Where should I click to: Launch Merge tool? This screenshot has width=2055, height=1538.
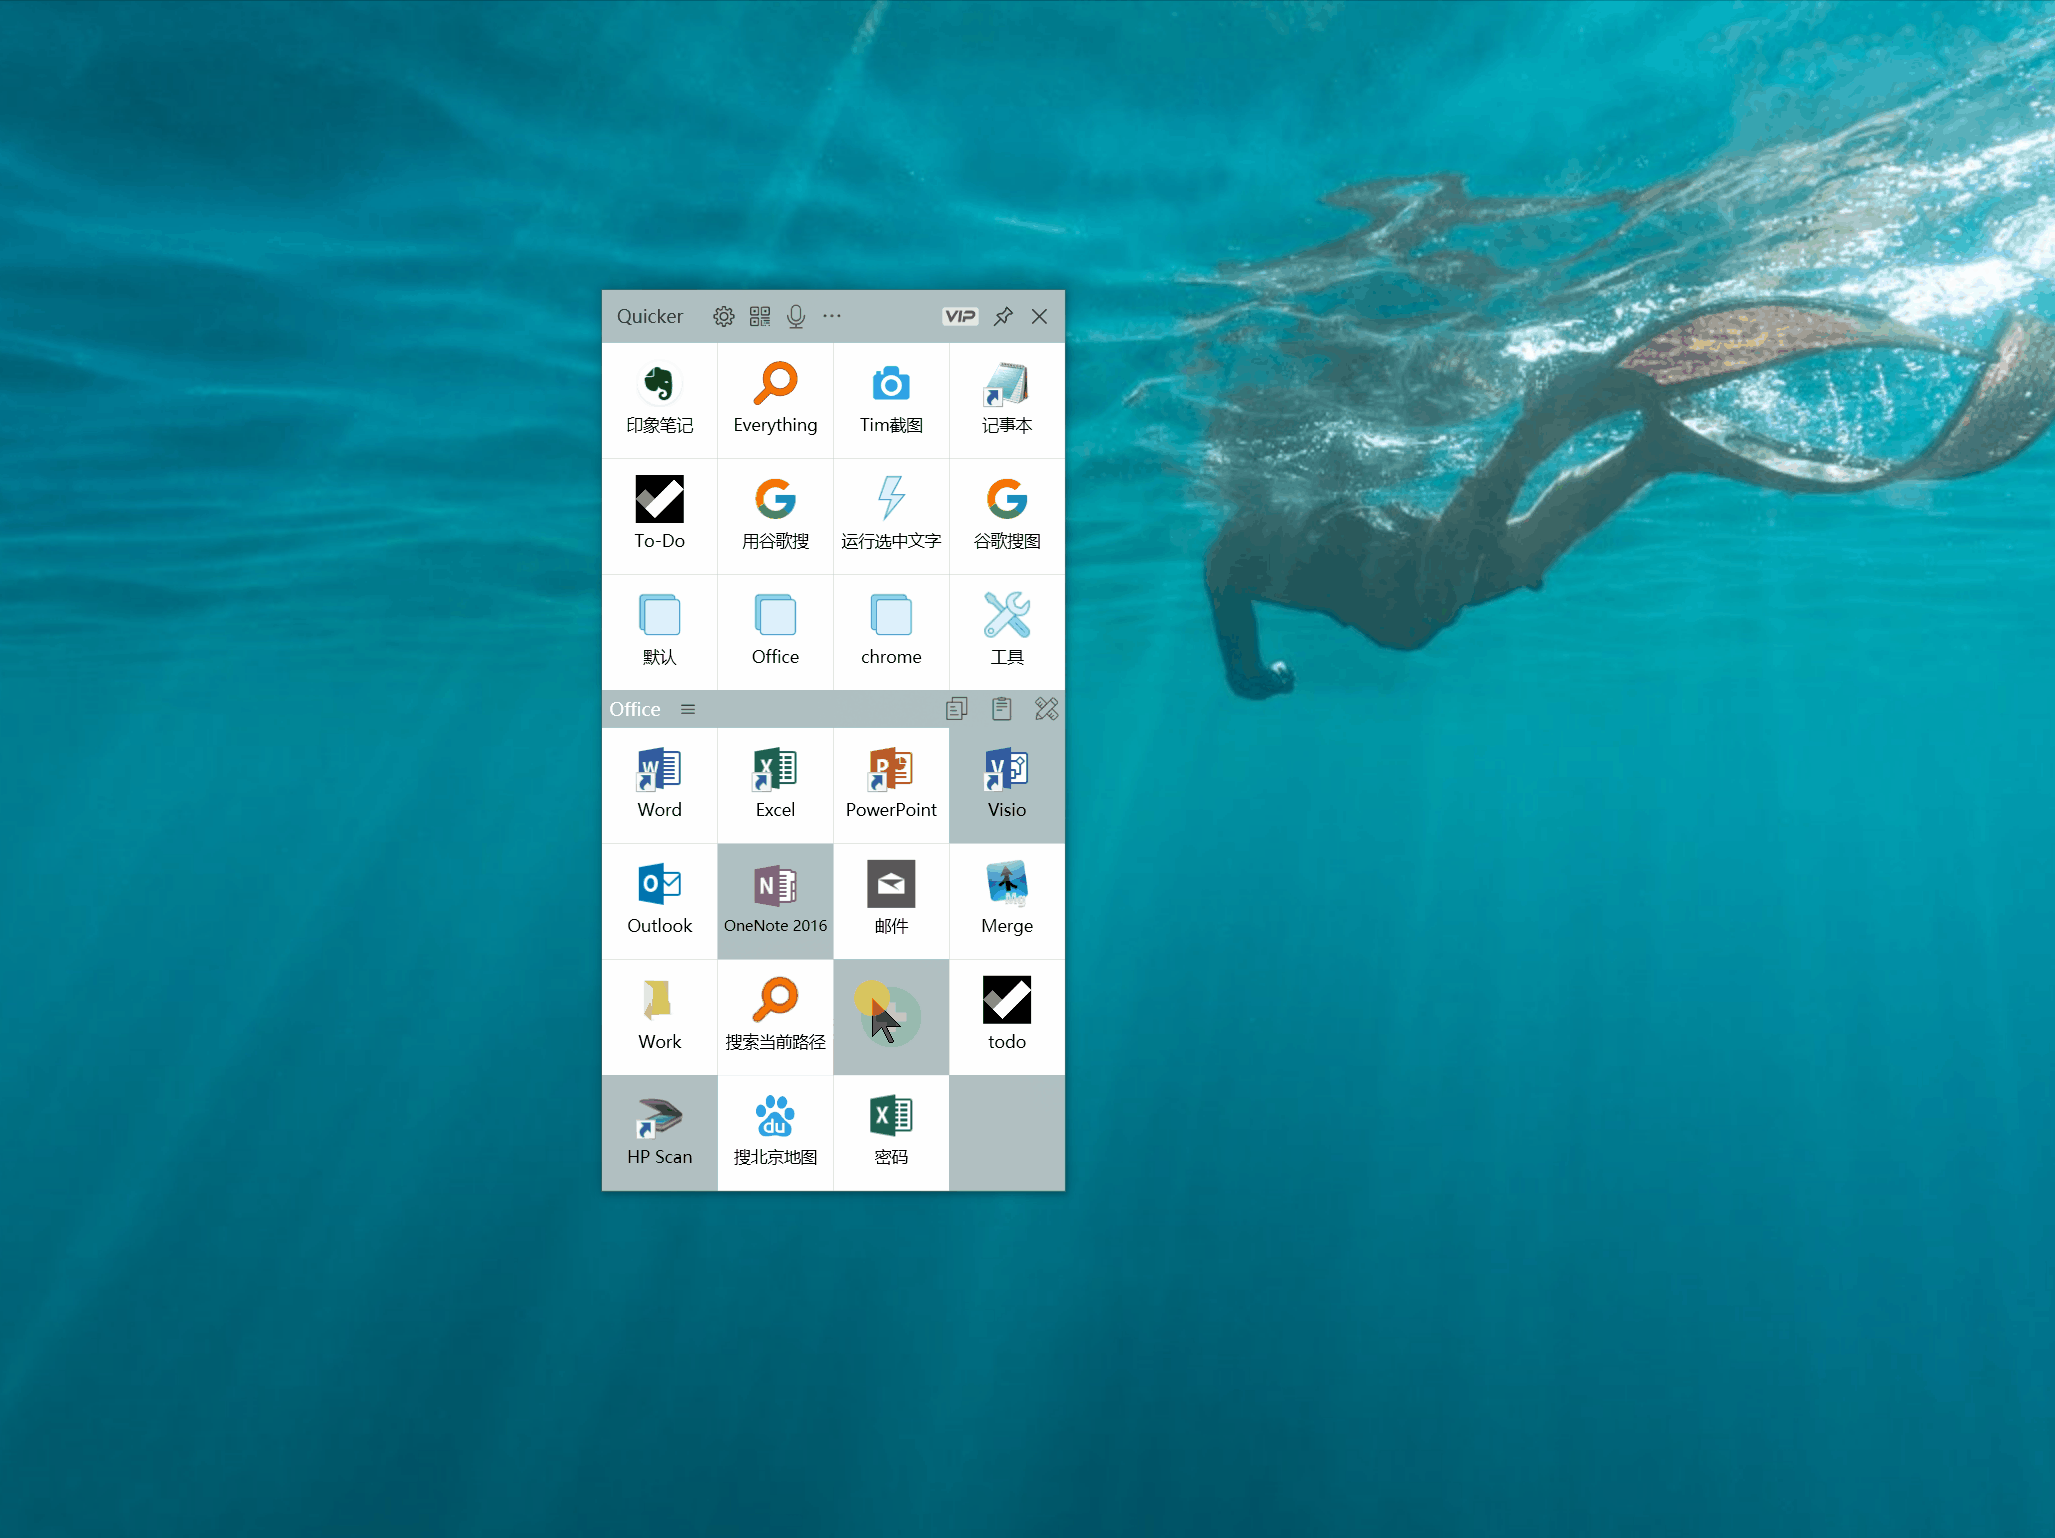click(x=1007, y=902)
